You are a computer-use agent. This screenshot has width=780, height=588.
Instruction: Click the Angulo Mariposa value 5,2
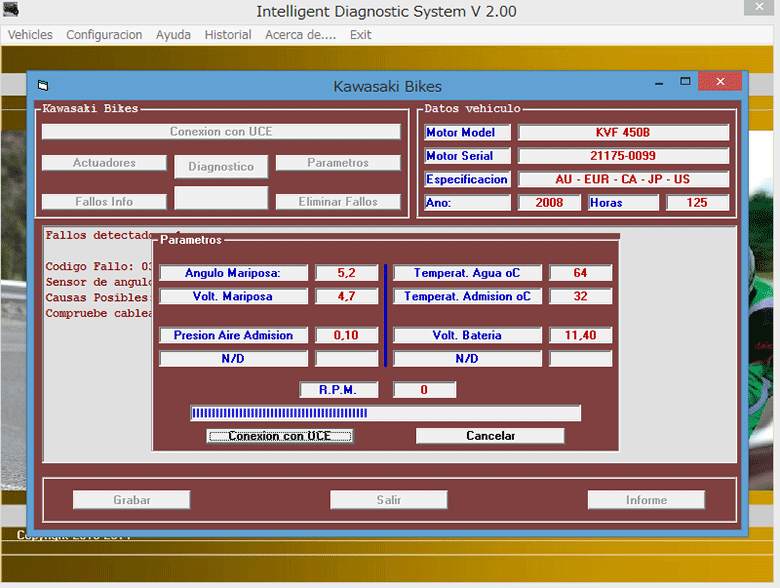coord(347,273)
